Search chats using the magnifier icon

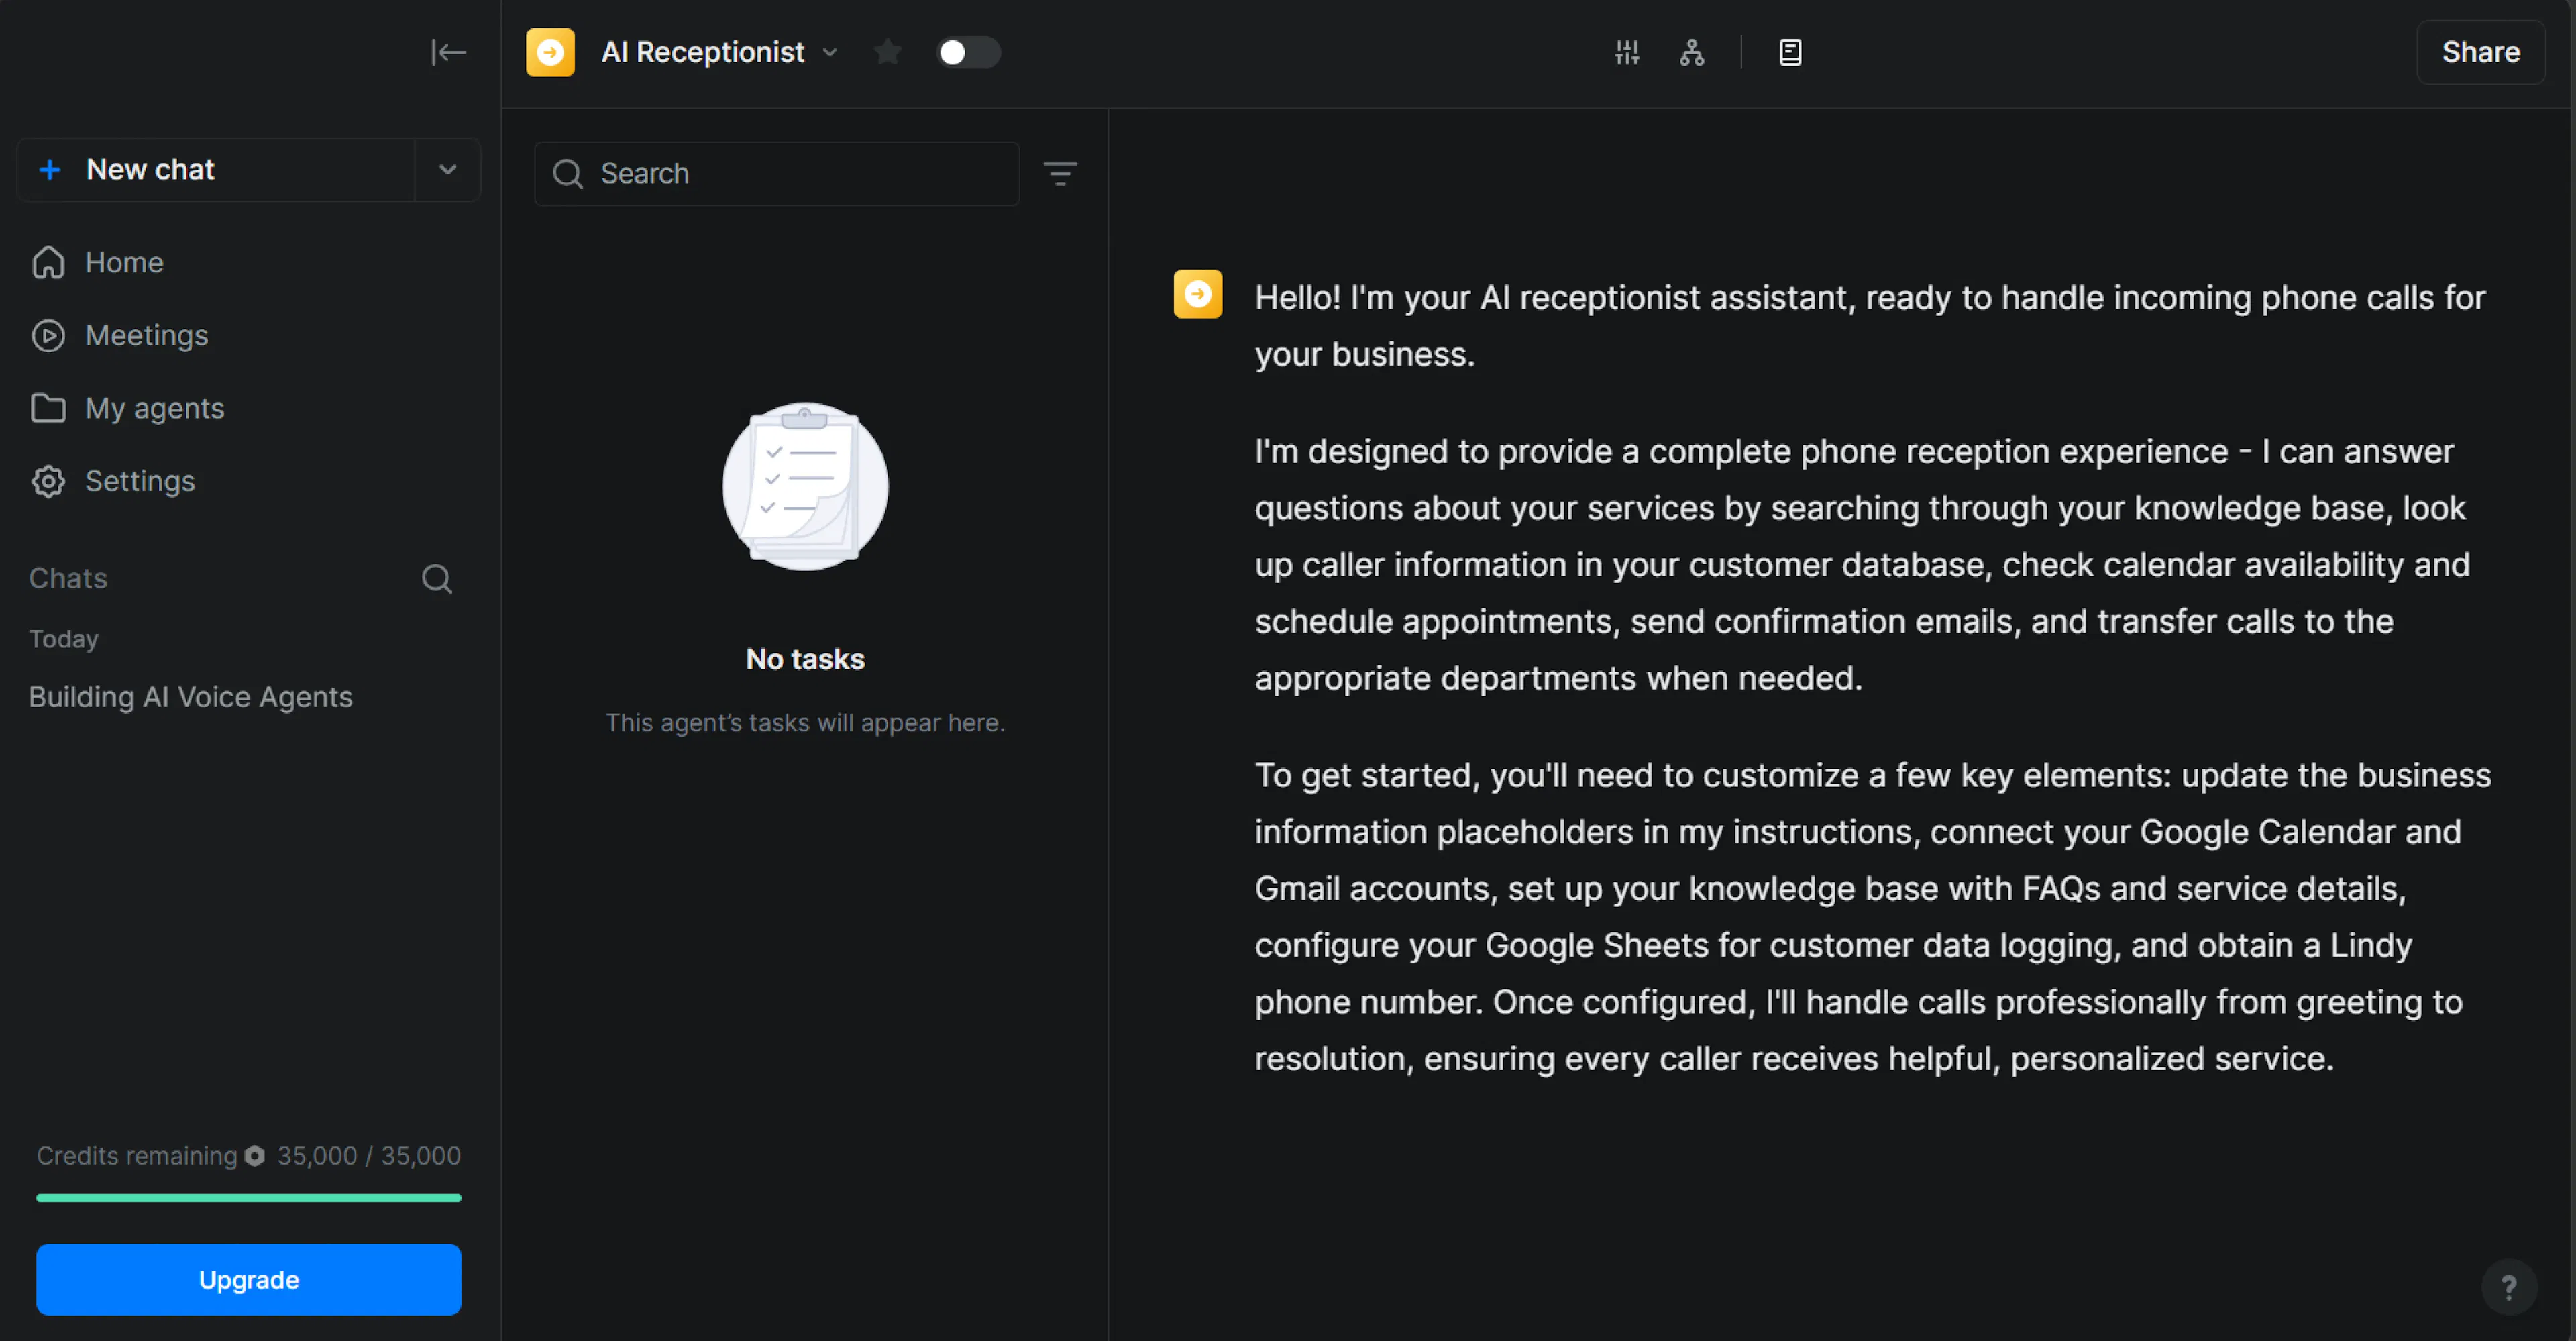(x=437, y=578)
